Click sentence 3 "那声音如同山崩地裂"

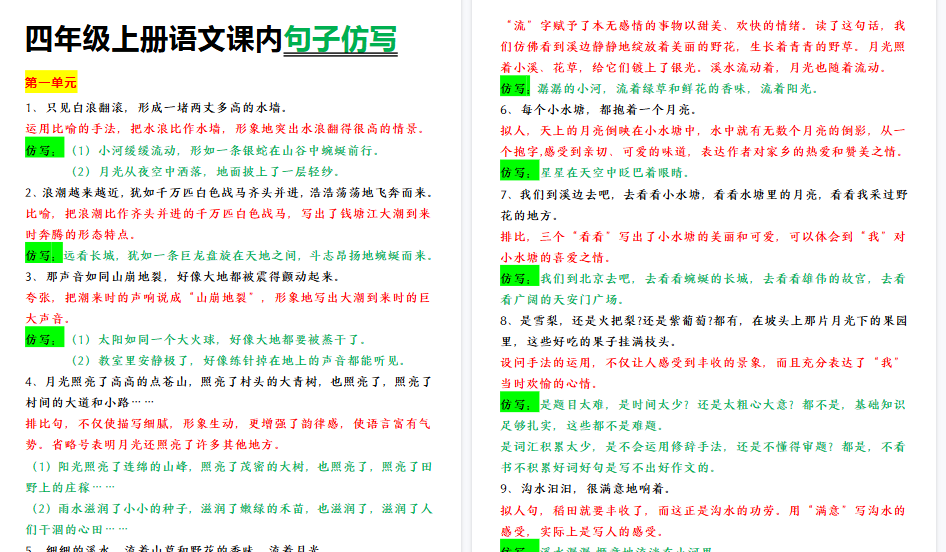(183, 277)
